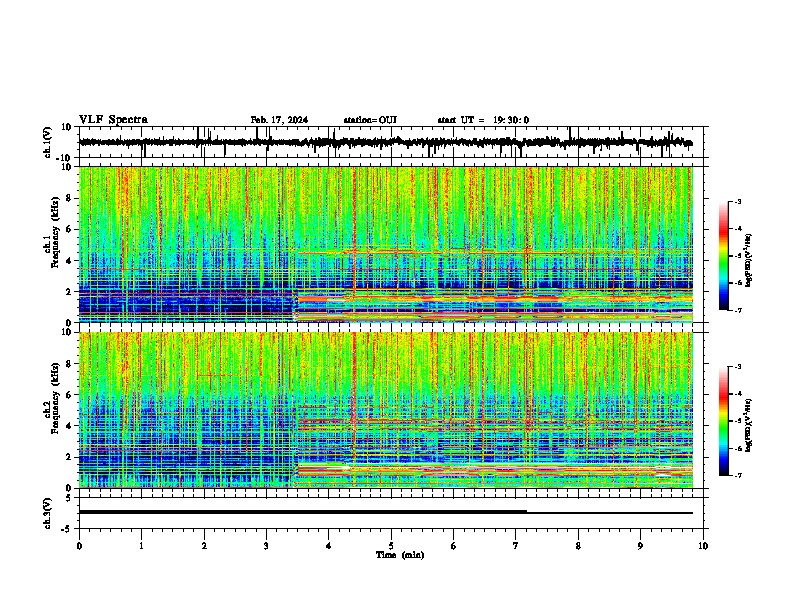792x612 pixels.
Task: Click the ch.3 thick horizontal signal line
Action: click(303, 512)
